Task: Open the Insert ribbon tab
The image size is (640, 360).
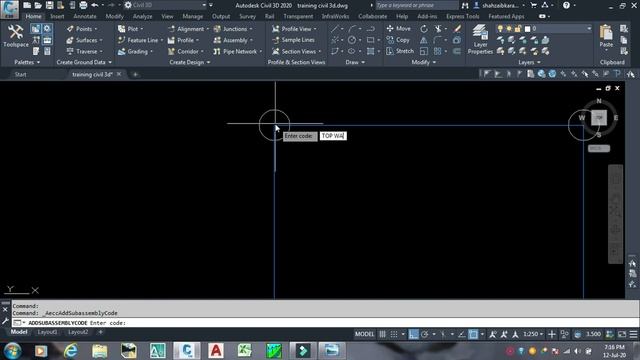Action: [x=57, y=16]
